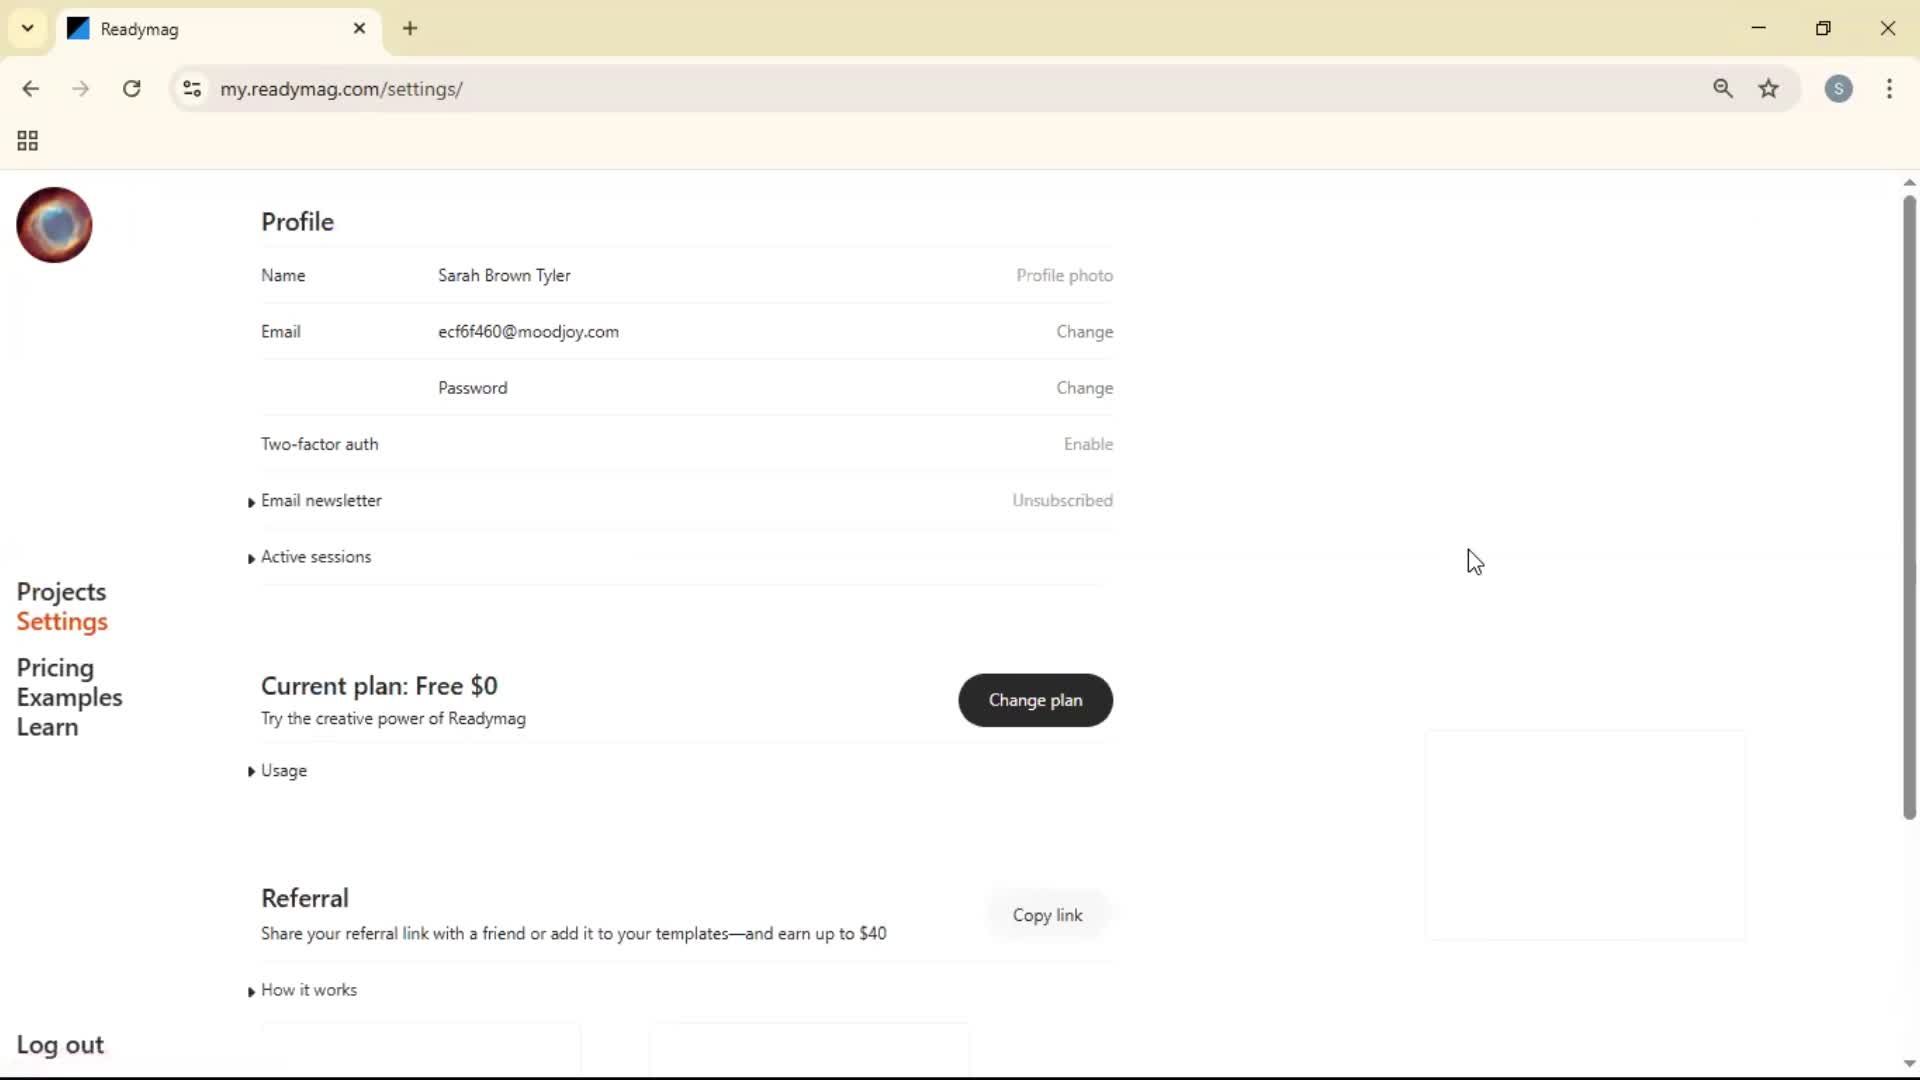Open a new tab with the plus icon
Image resolution: width=1920 pixels, height=1080 pixels.
click(410, 28)
